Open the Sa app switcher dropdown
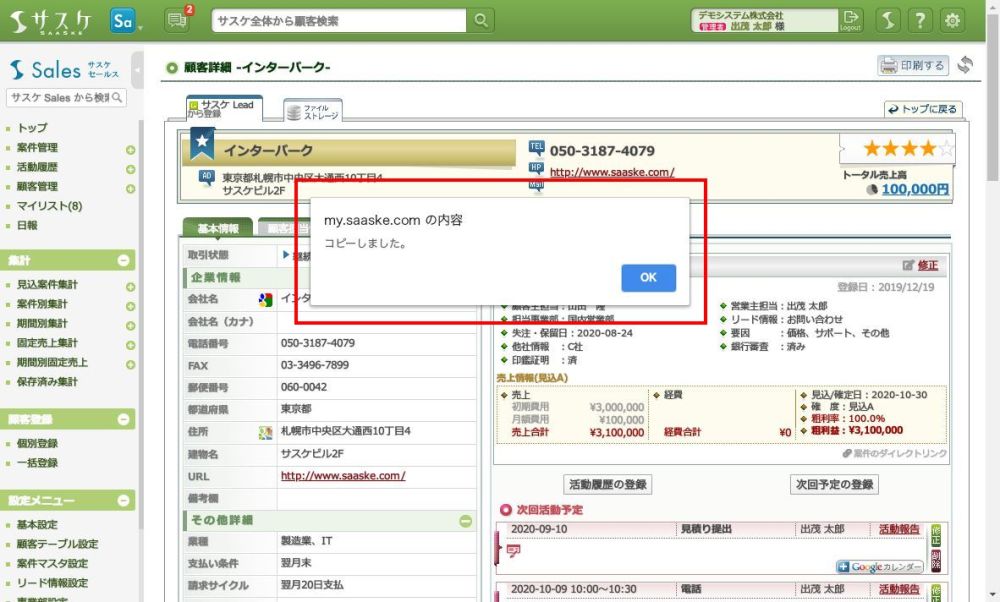1000x602 pixels. click(125, 20)
